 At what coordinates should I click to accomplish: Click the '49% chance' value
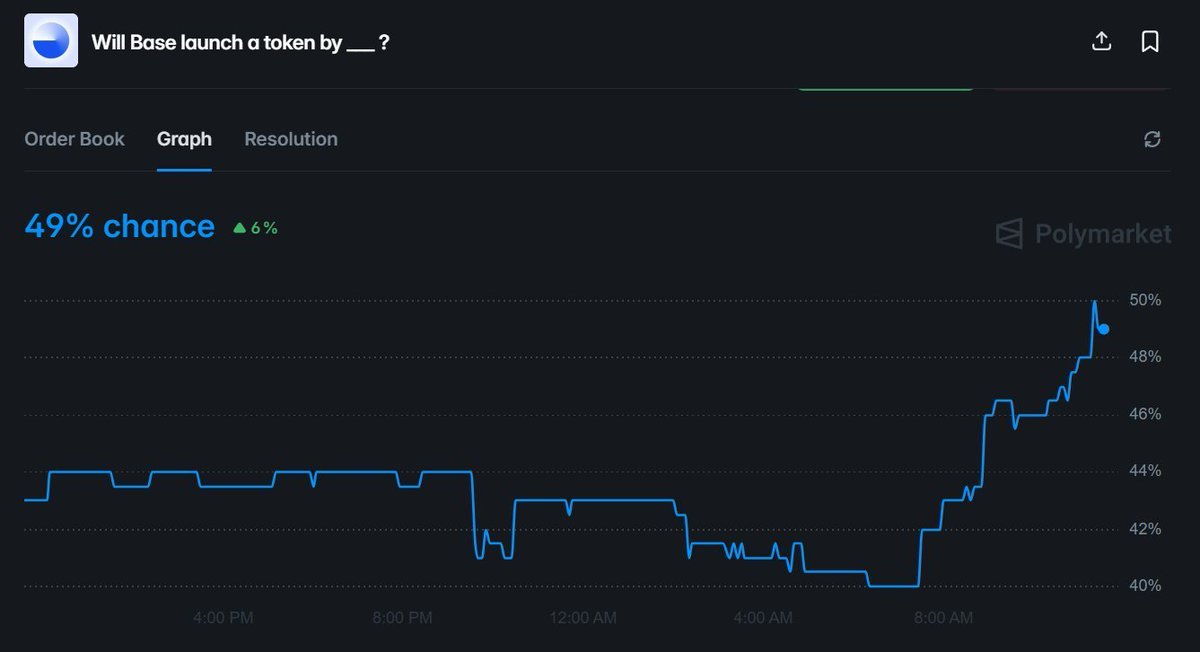[x=119, y=227]
